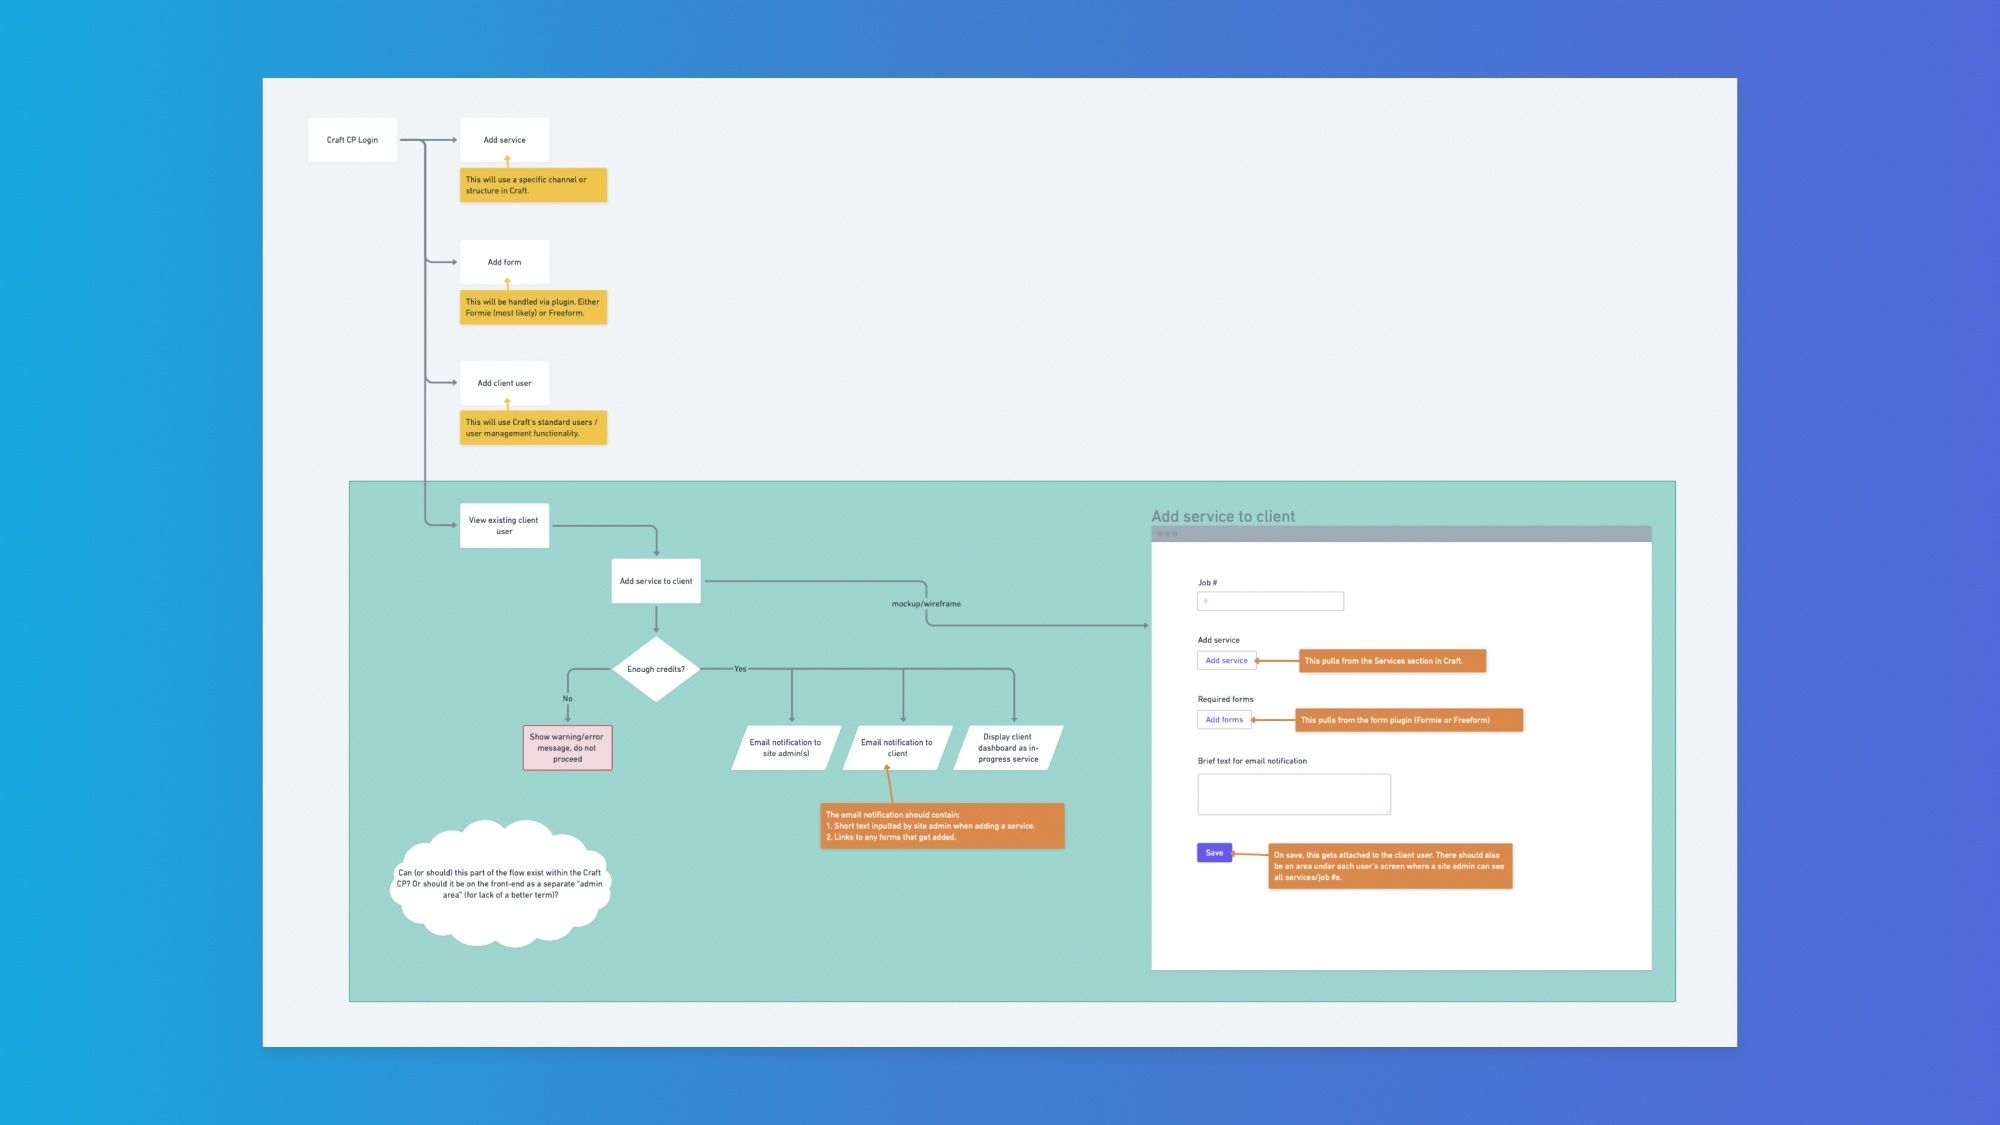Click the Save button in the wireframe
The image size is (2000, 1125).
(x=1214, y=853)
